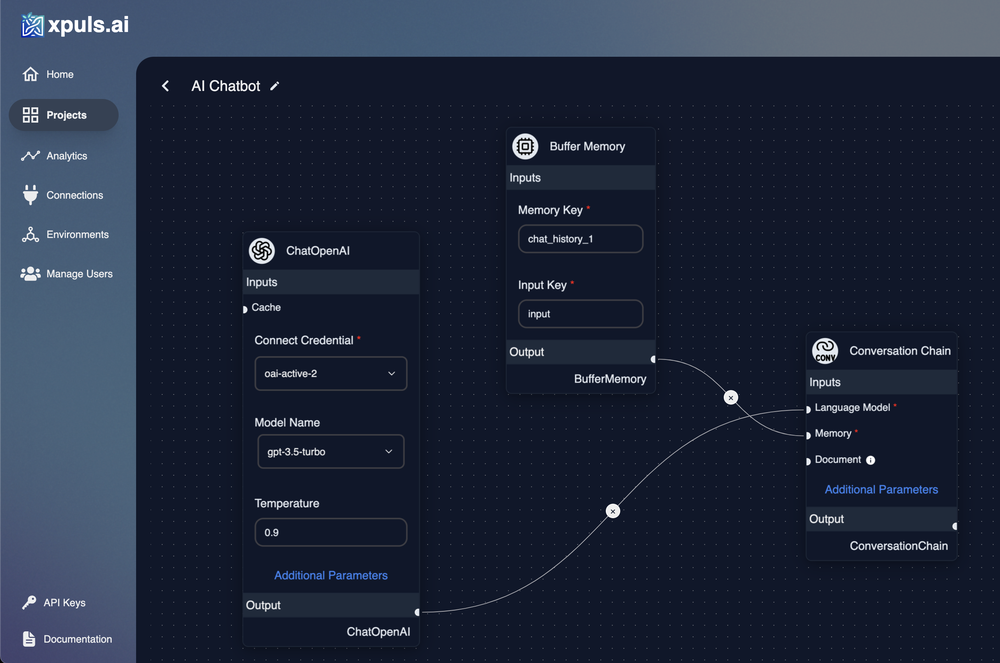Click the Home nav item

pos(58,74)
